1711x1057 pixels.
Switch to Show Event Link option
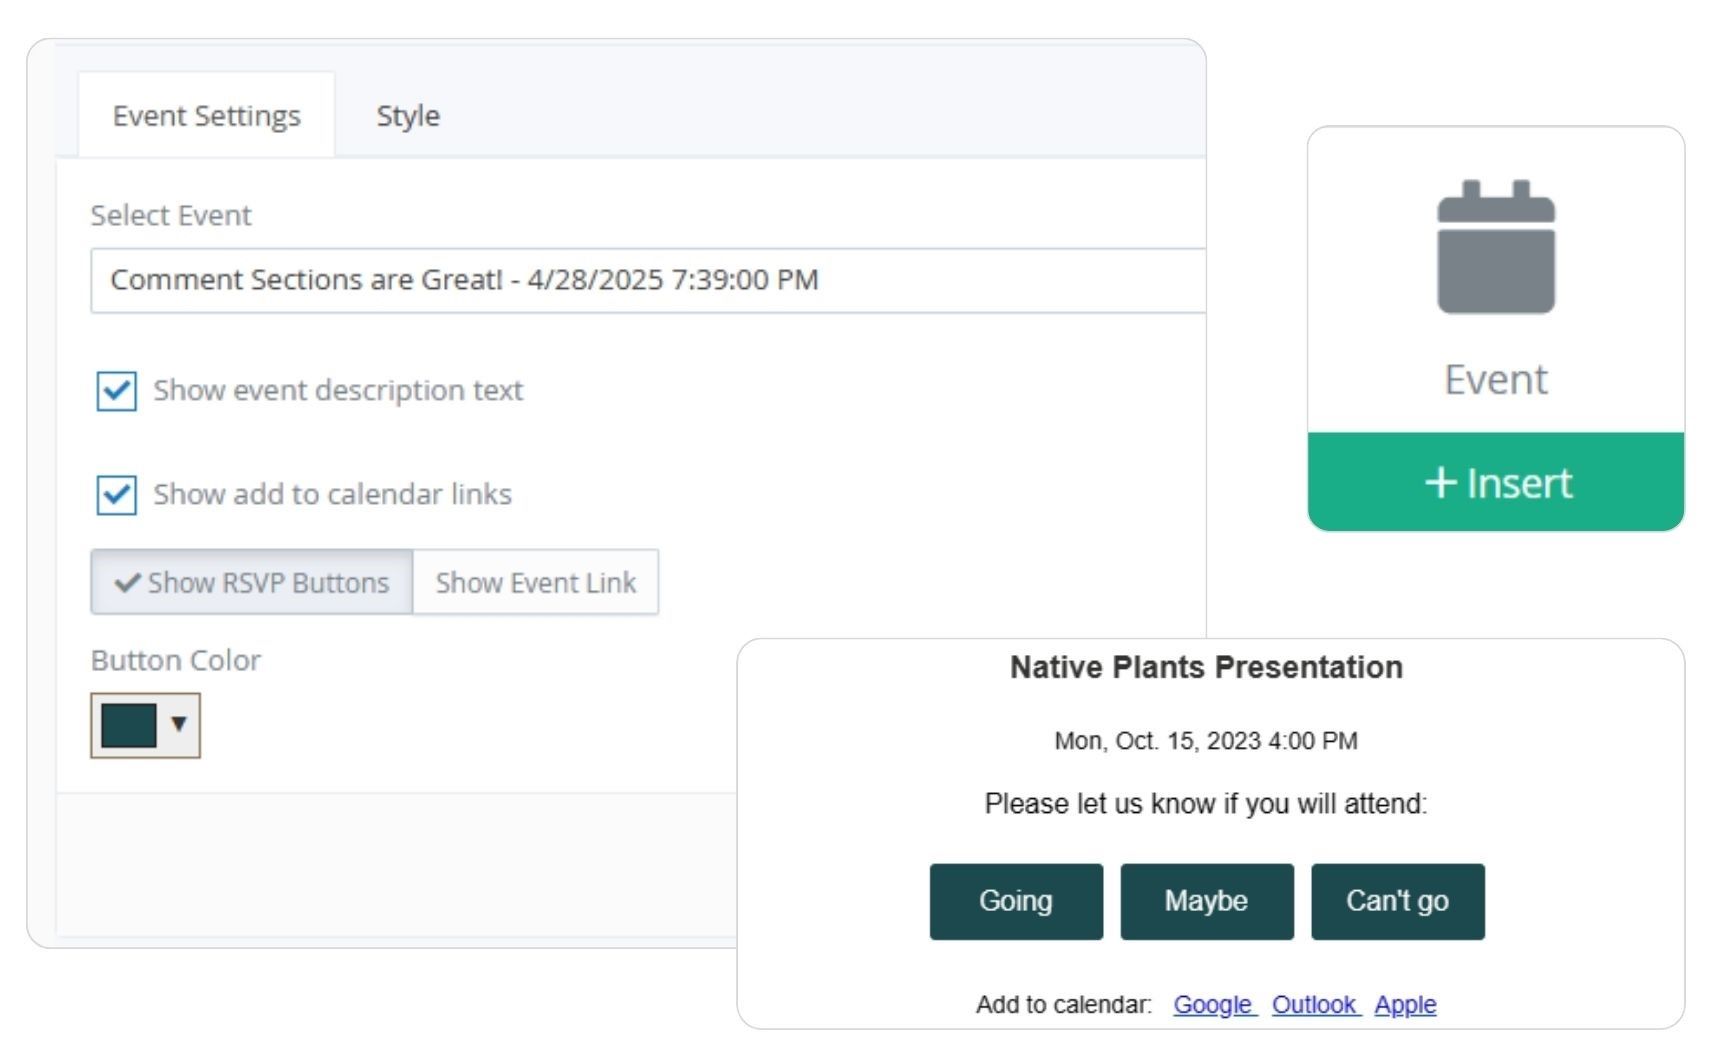click(535, 582)
